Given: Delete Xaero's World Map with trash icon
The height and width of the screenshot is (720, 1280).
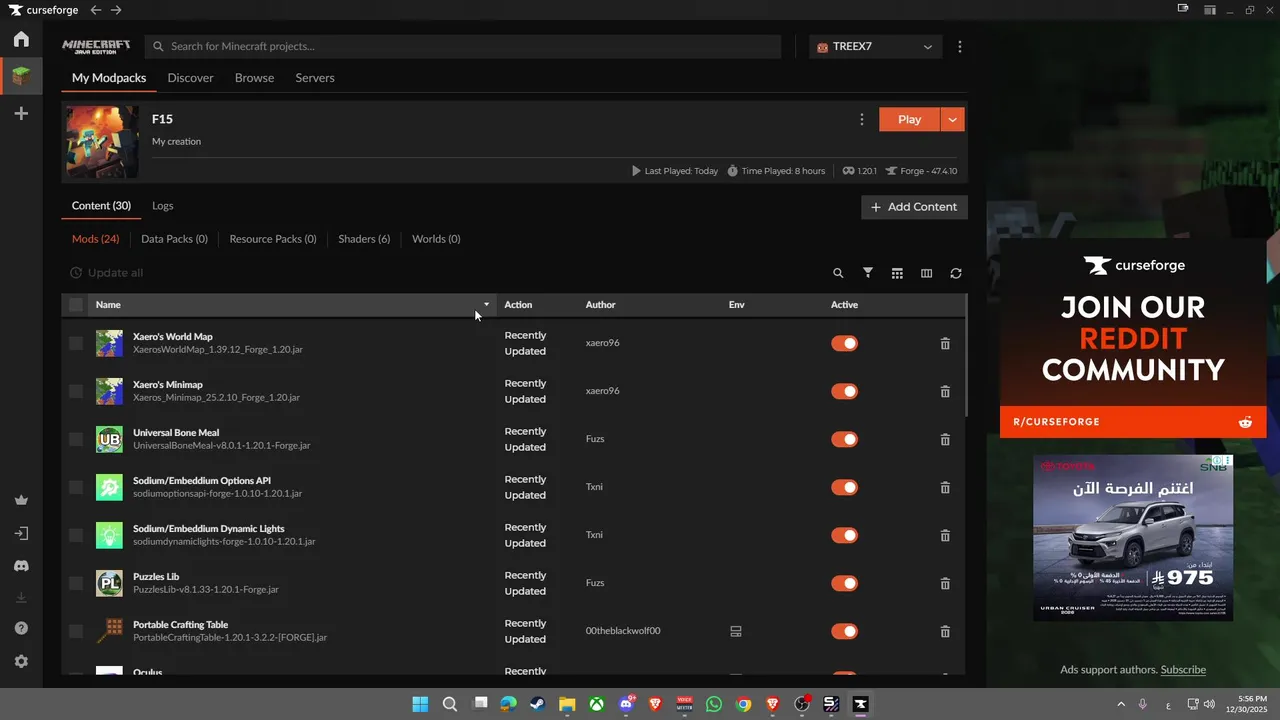Looking at the screenshot, I should point(945,343).
